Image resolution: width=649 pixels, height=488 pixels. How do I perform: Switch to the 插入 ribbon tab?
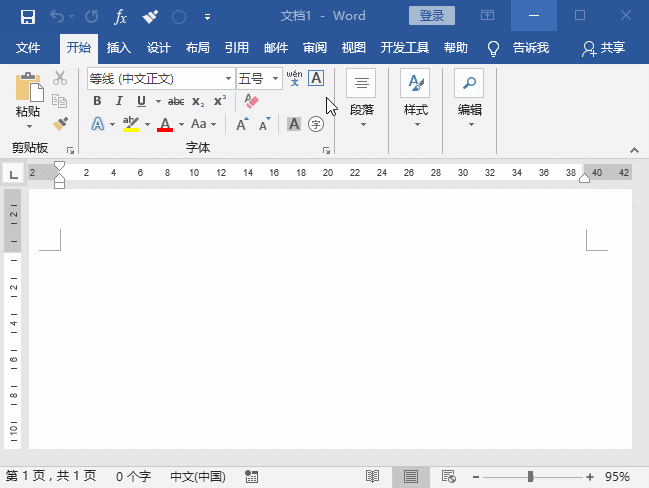pos(118,47)
